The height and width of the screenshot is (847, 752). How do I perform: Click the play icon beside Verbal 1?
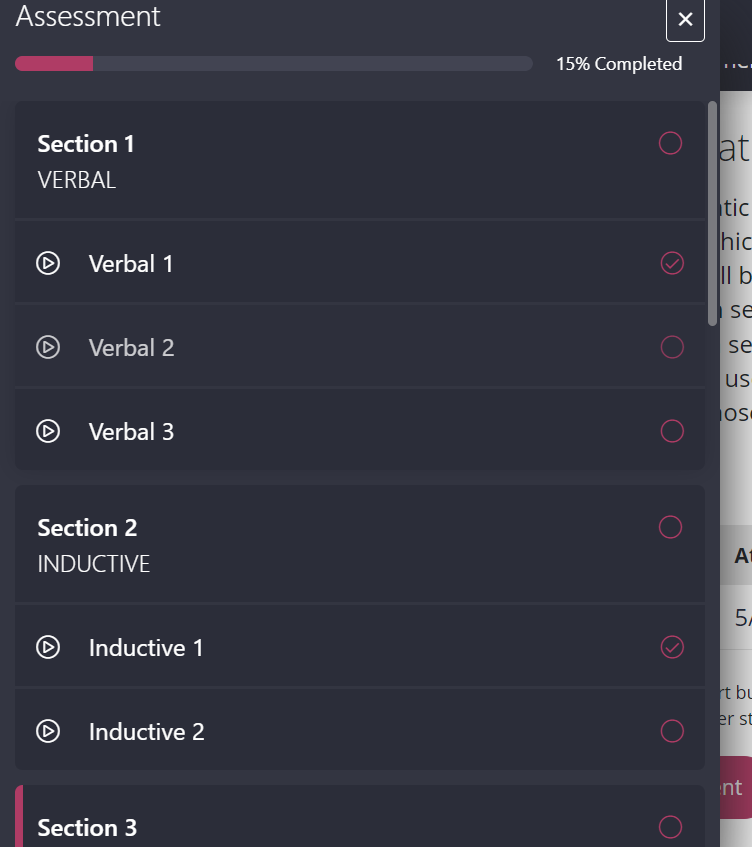[x=48, y=264]
